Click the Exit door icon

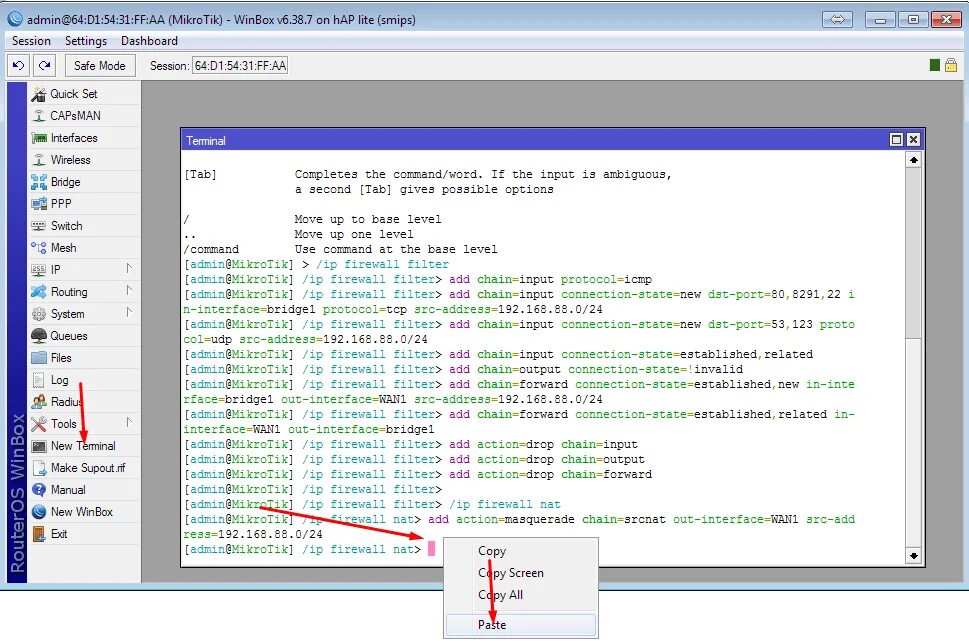click(39, 534)
